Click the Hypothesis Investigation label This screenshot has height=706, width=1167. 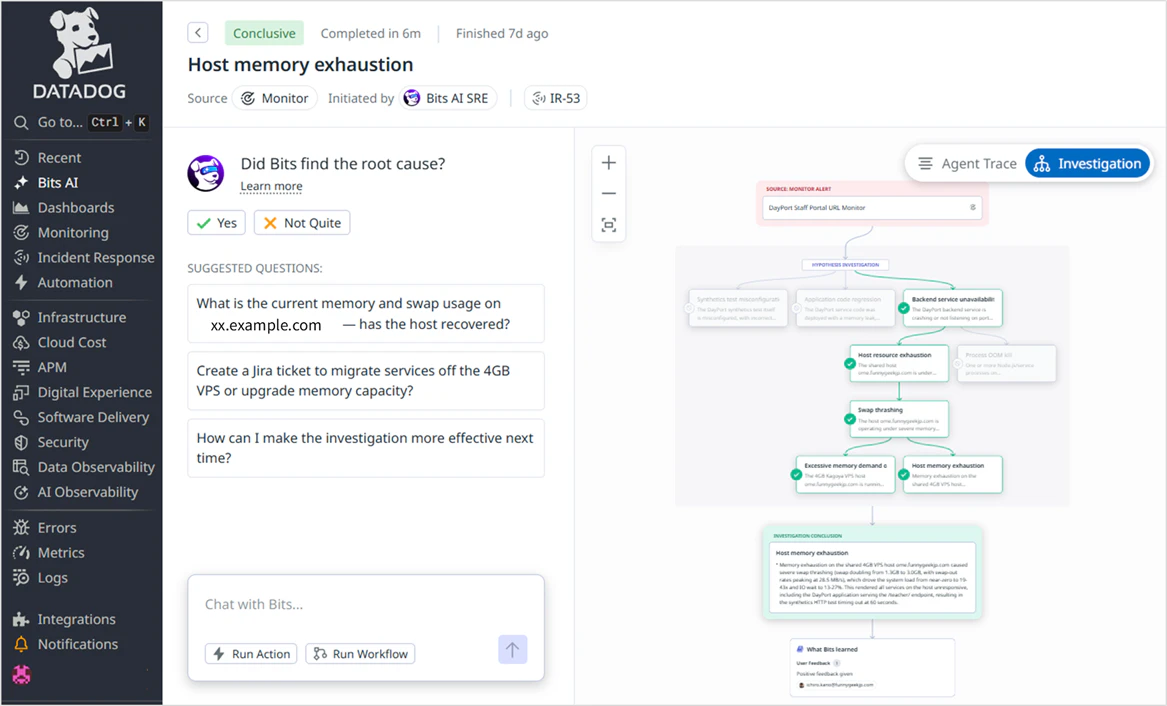click(845, 265)
